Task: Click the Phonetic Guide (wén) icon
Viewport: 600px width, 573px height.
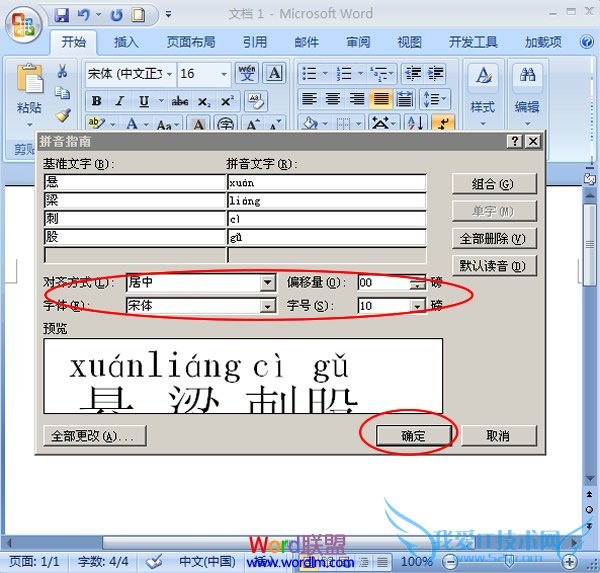Action: [247, 74]
